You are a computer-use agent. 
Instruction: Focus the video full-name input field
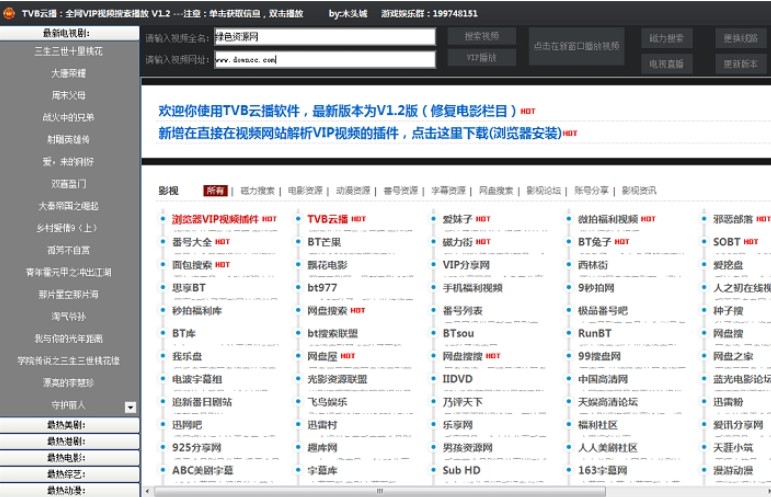coord(325,37)
